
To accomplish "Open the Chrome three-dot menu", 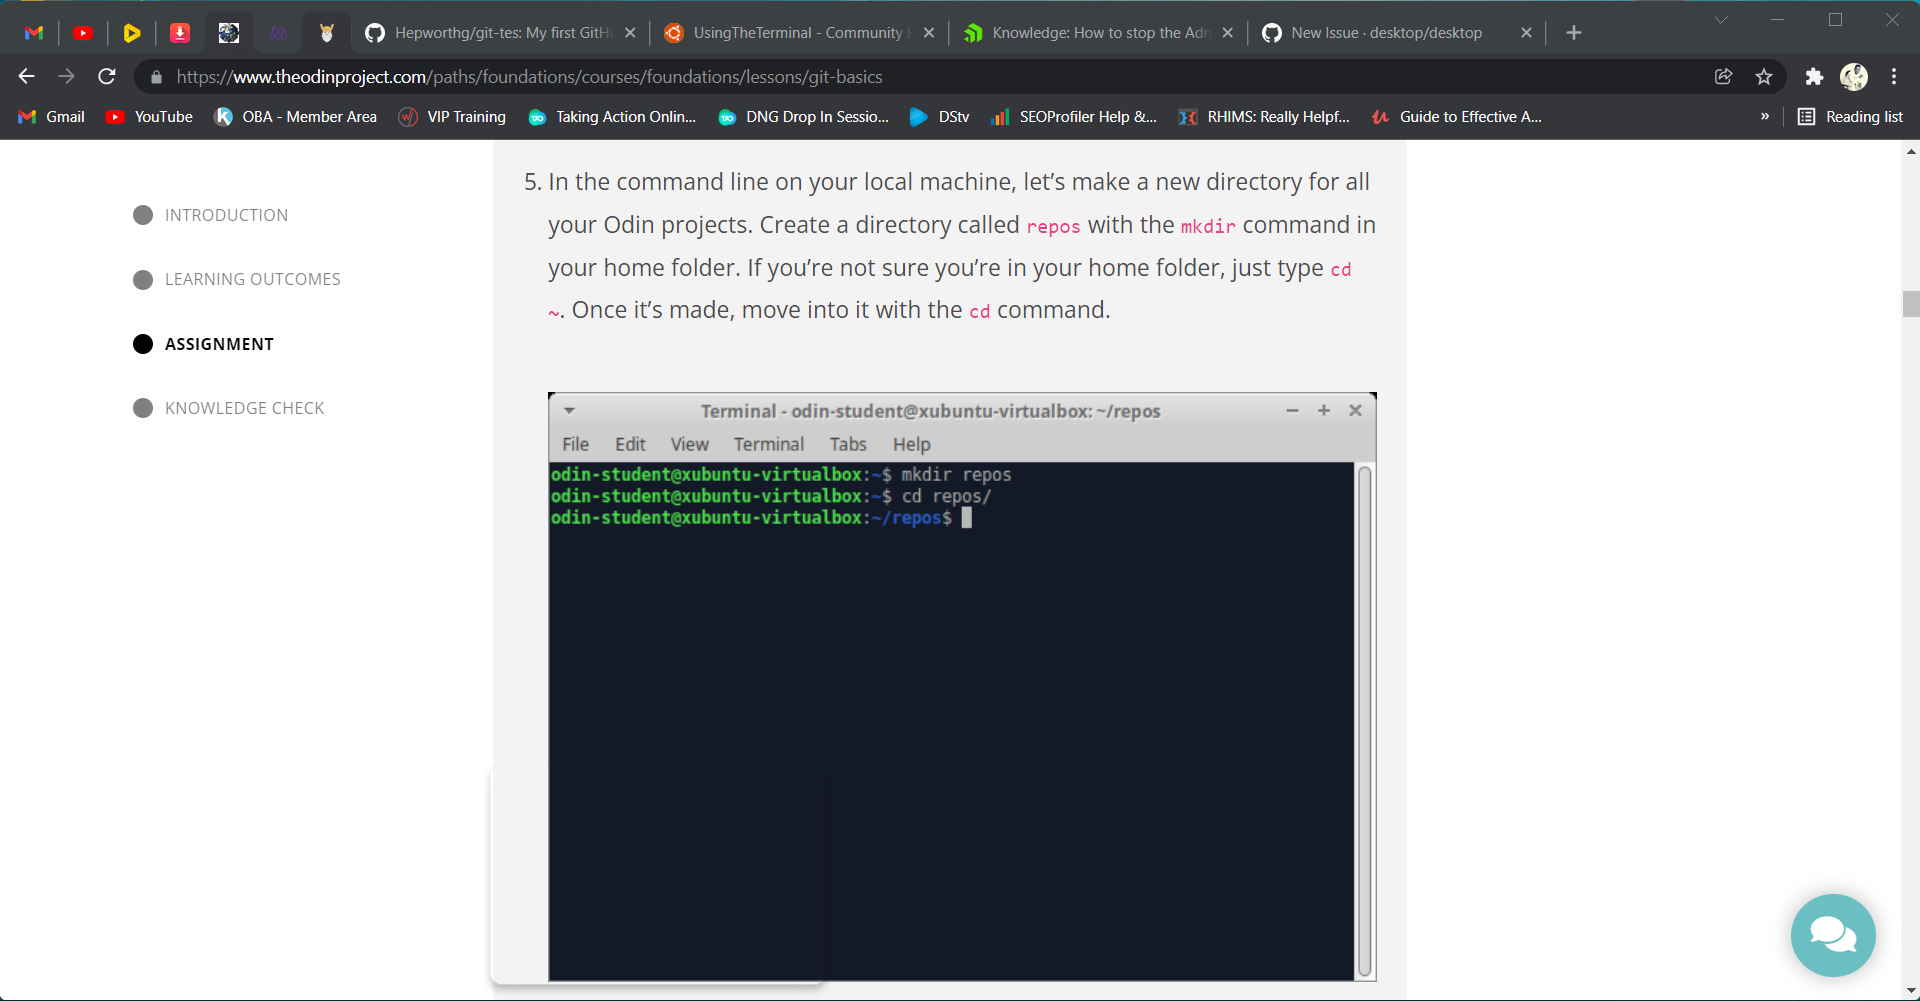I will click(1893, 76).
